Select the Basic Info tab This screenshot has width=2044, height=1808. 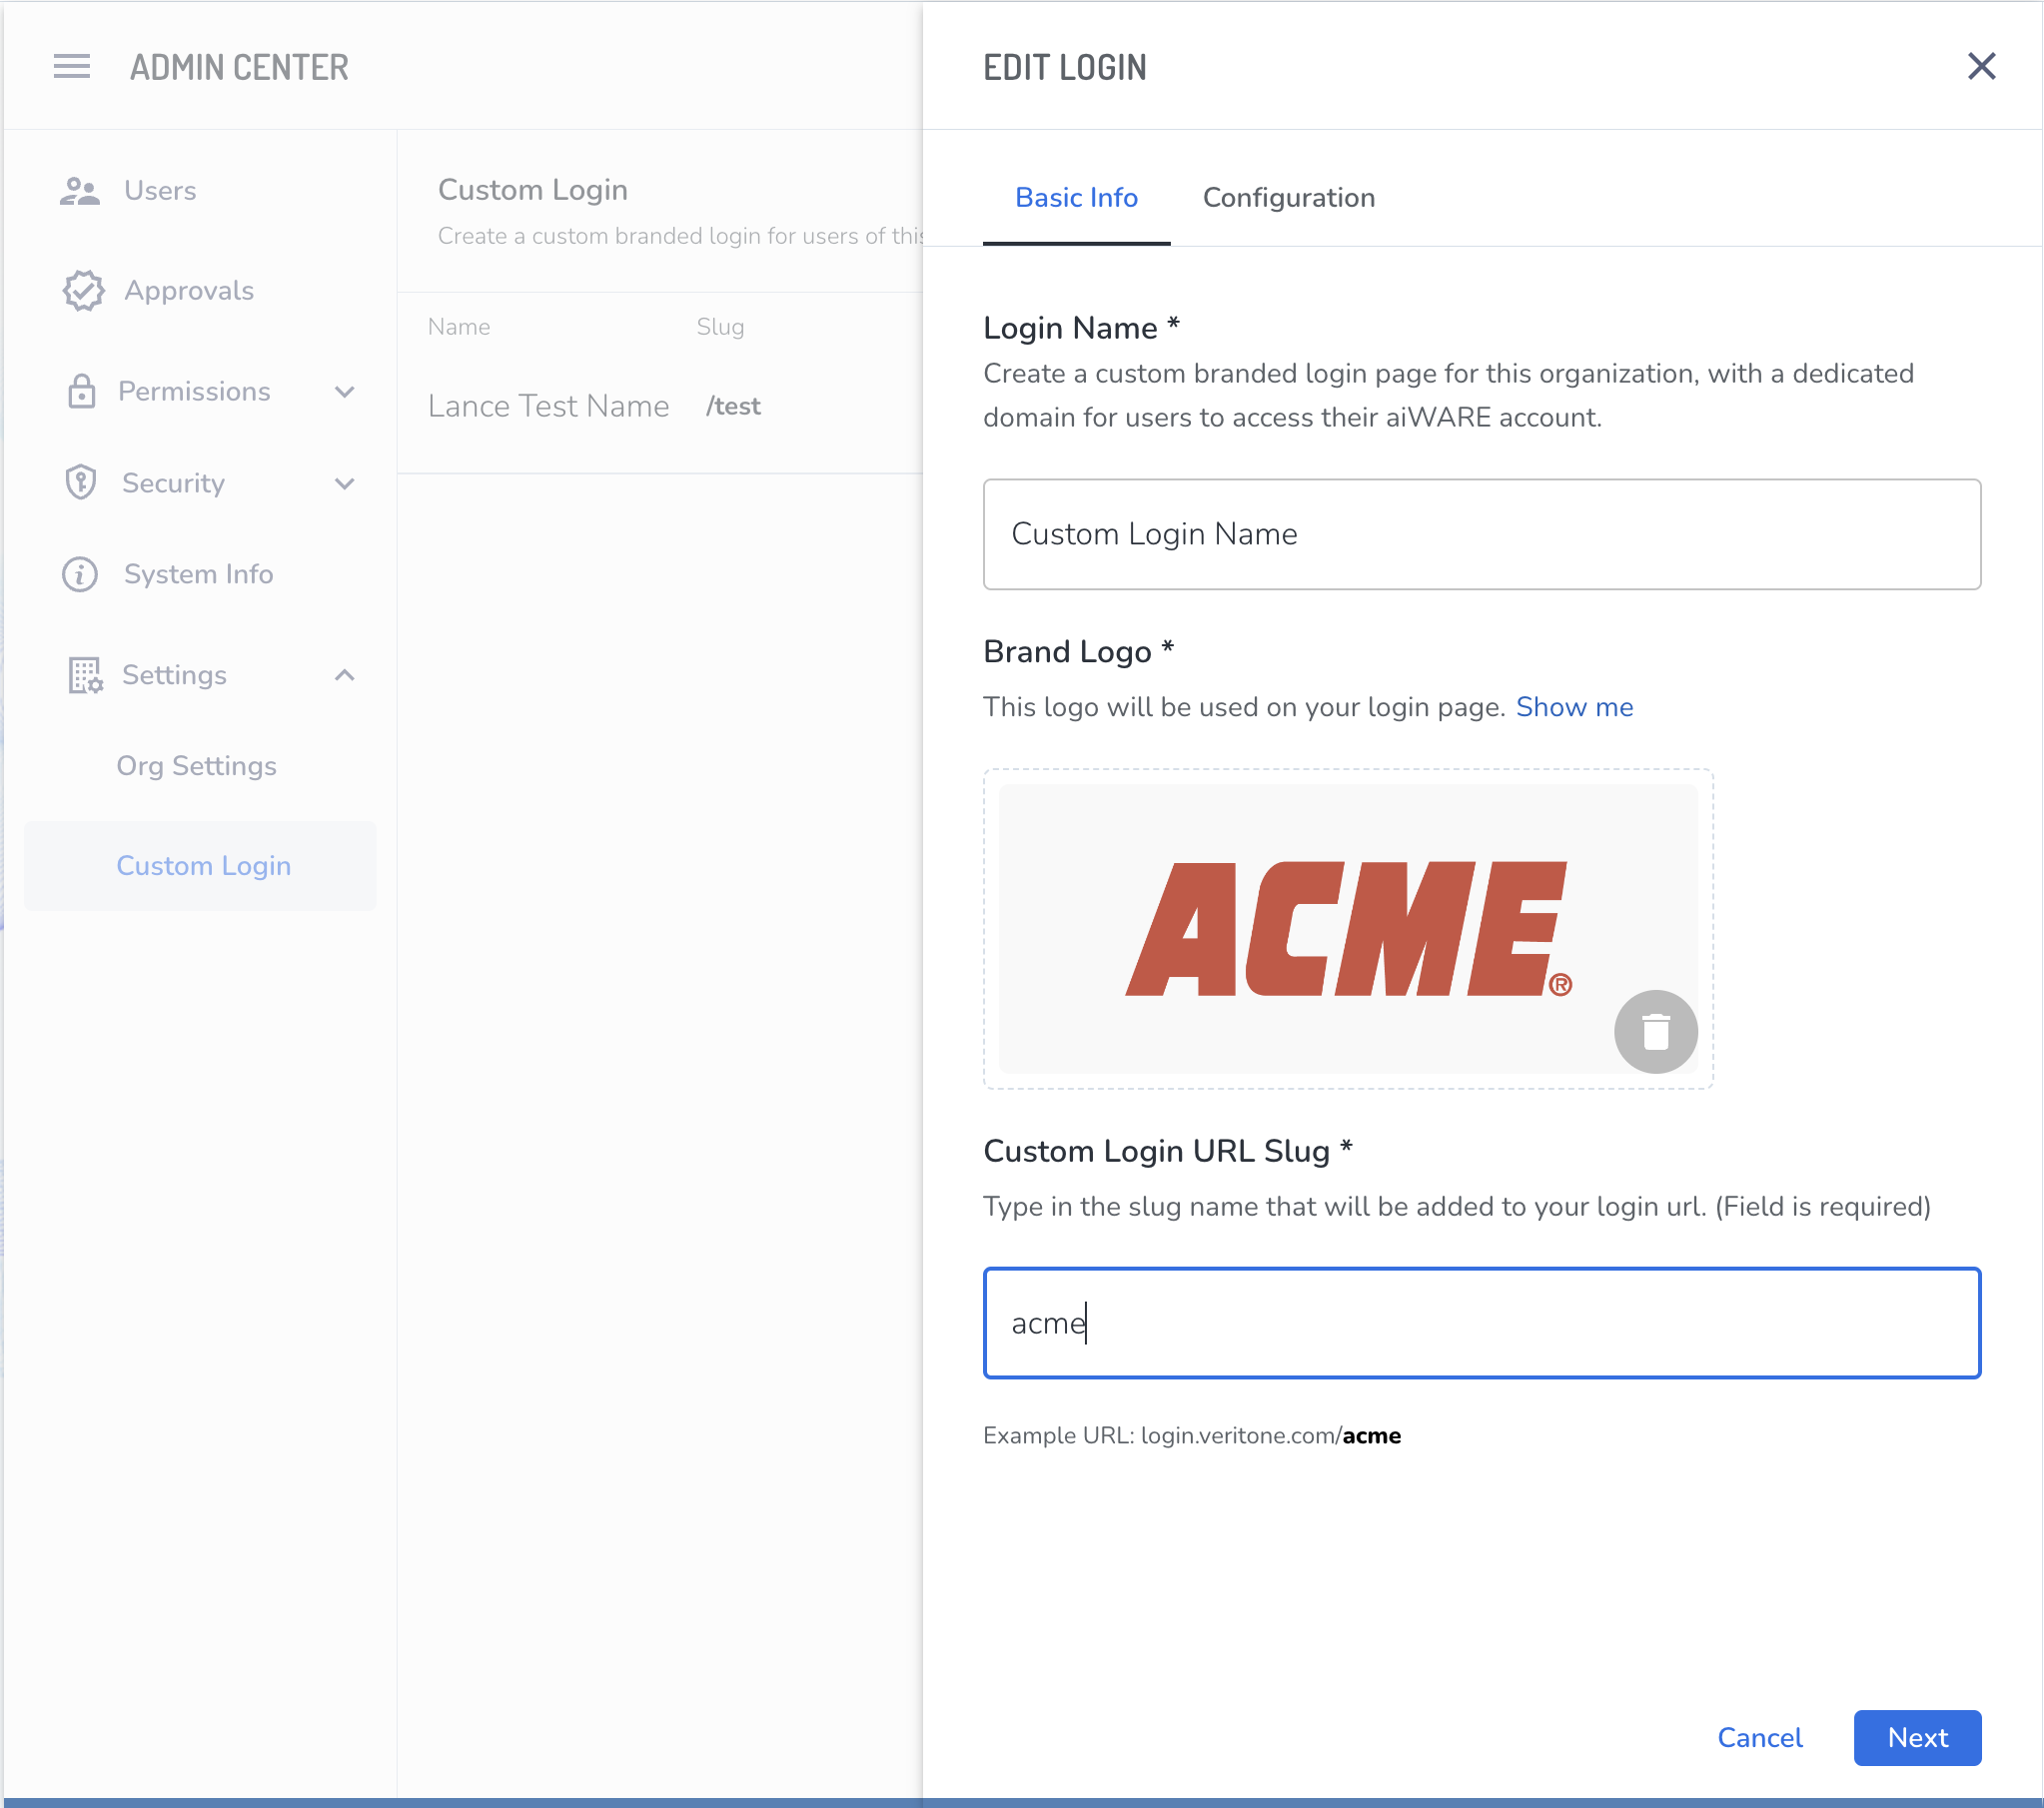pos(1076,198)
